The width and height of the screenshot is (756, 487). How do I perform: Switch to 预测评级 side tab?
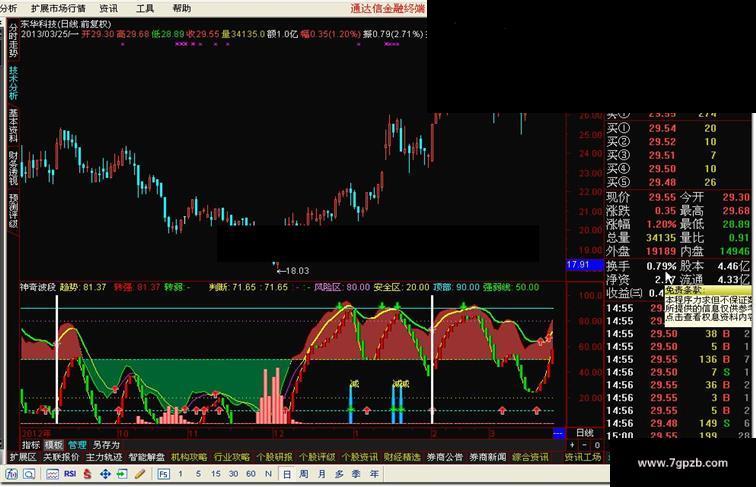pos(13,211)
